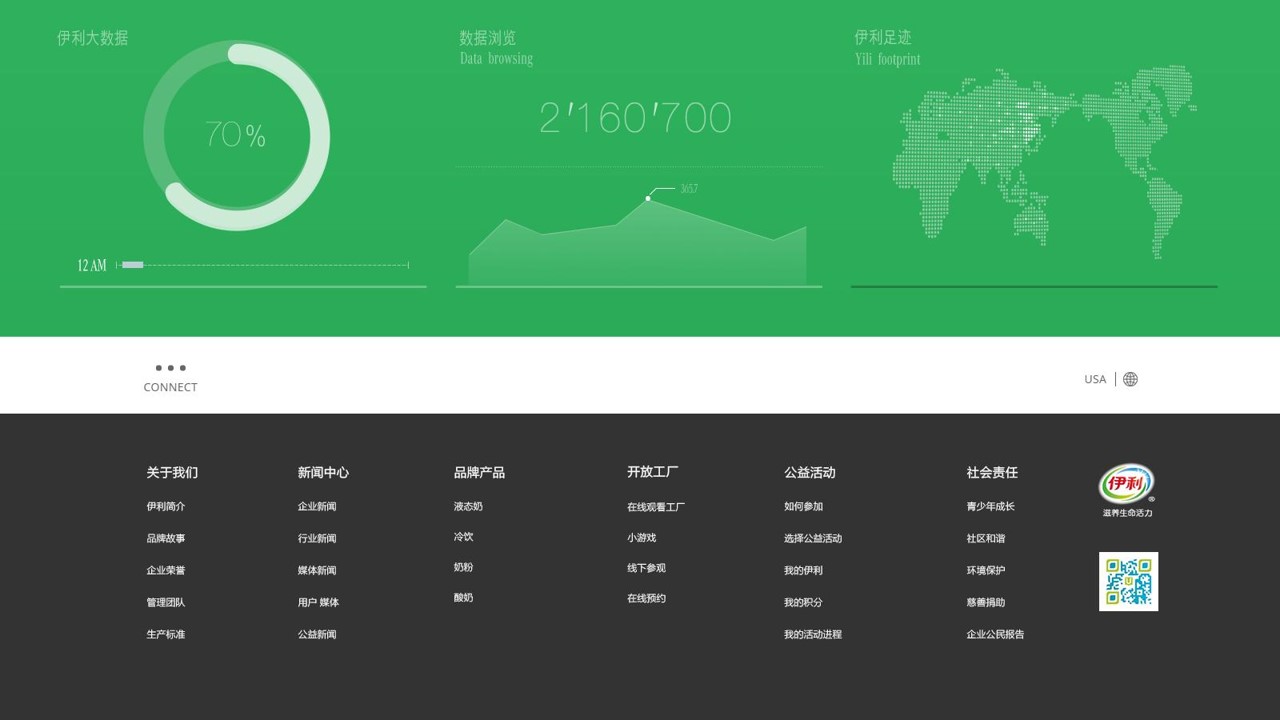The image size is (1280, 720).
Task: Open 企业新闻 link
Action: (x=317, y=506)
